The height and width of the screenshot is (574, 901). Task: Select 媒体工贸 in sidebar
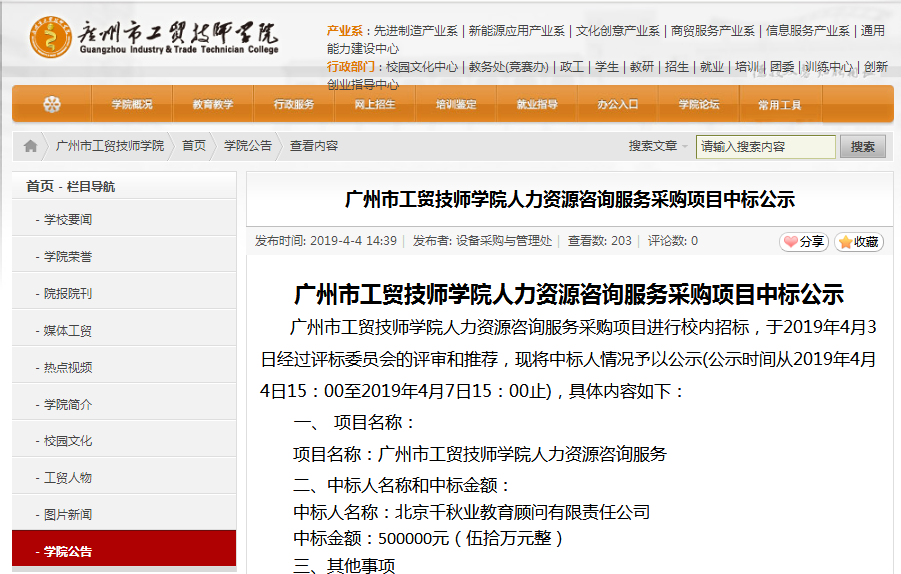click(x=124, y=330)
